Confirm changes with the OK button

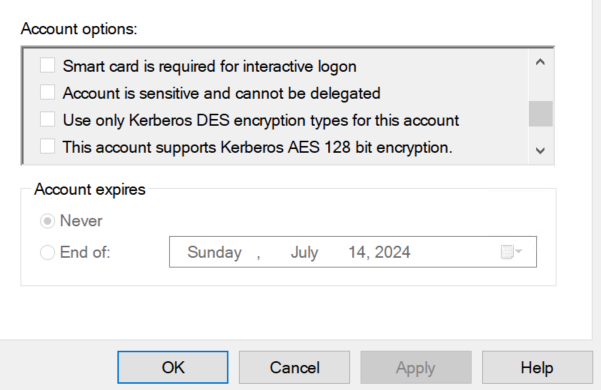click(x=173, y=367)
